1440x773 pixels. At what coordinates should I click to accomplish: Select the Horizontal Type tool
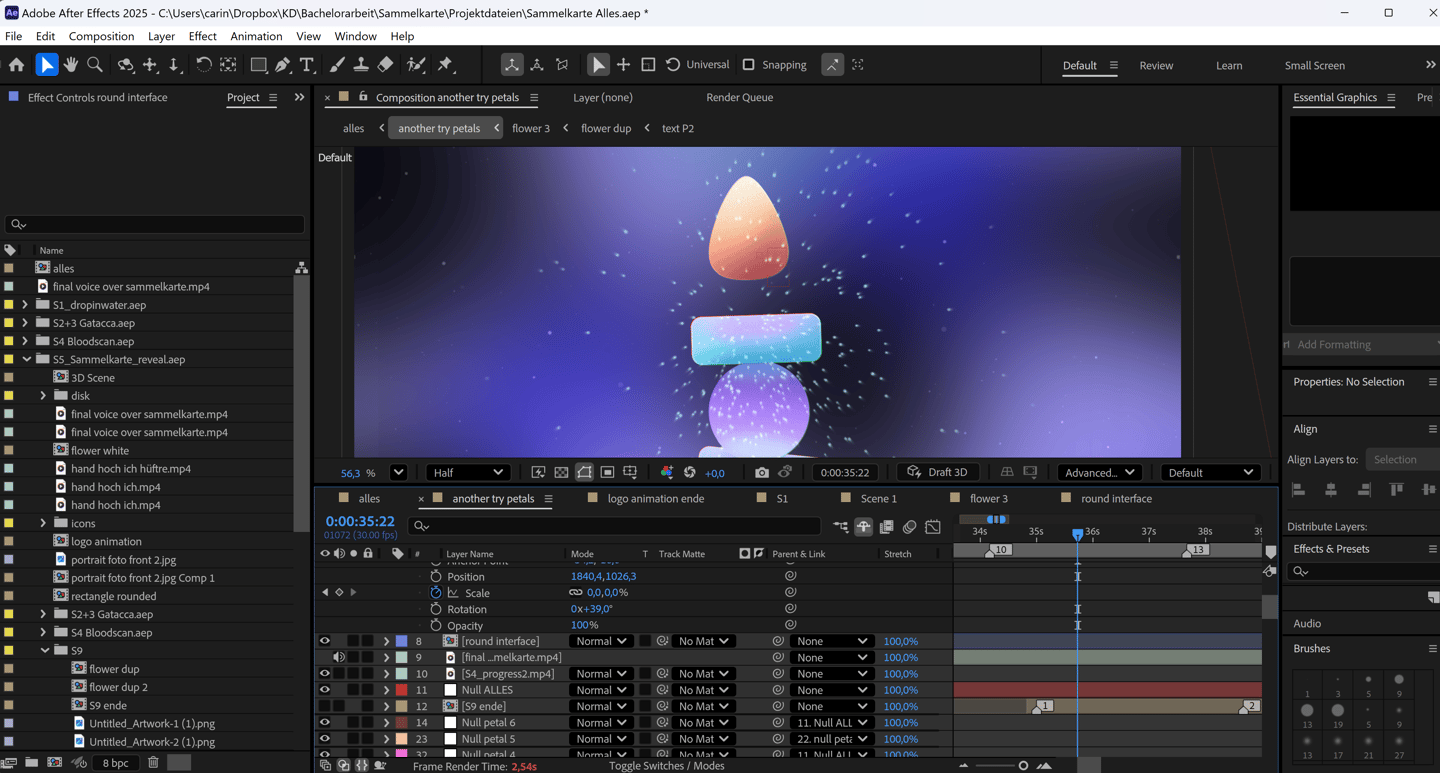coord(307,65)
